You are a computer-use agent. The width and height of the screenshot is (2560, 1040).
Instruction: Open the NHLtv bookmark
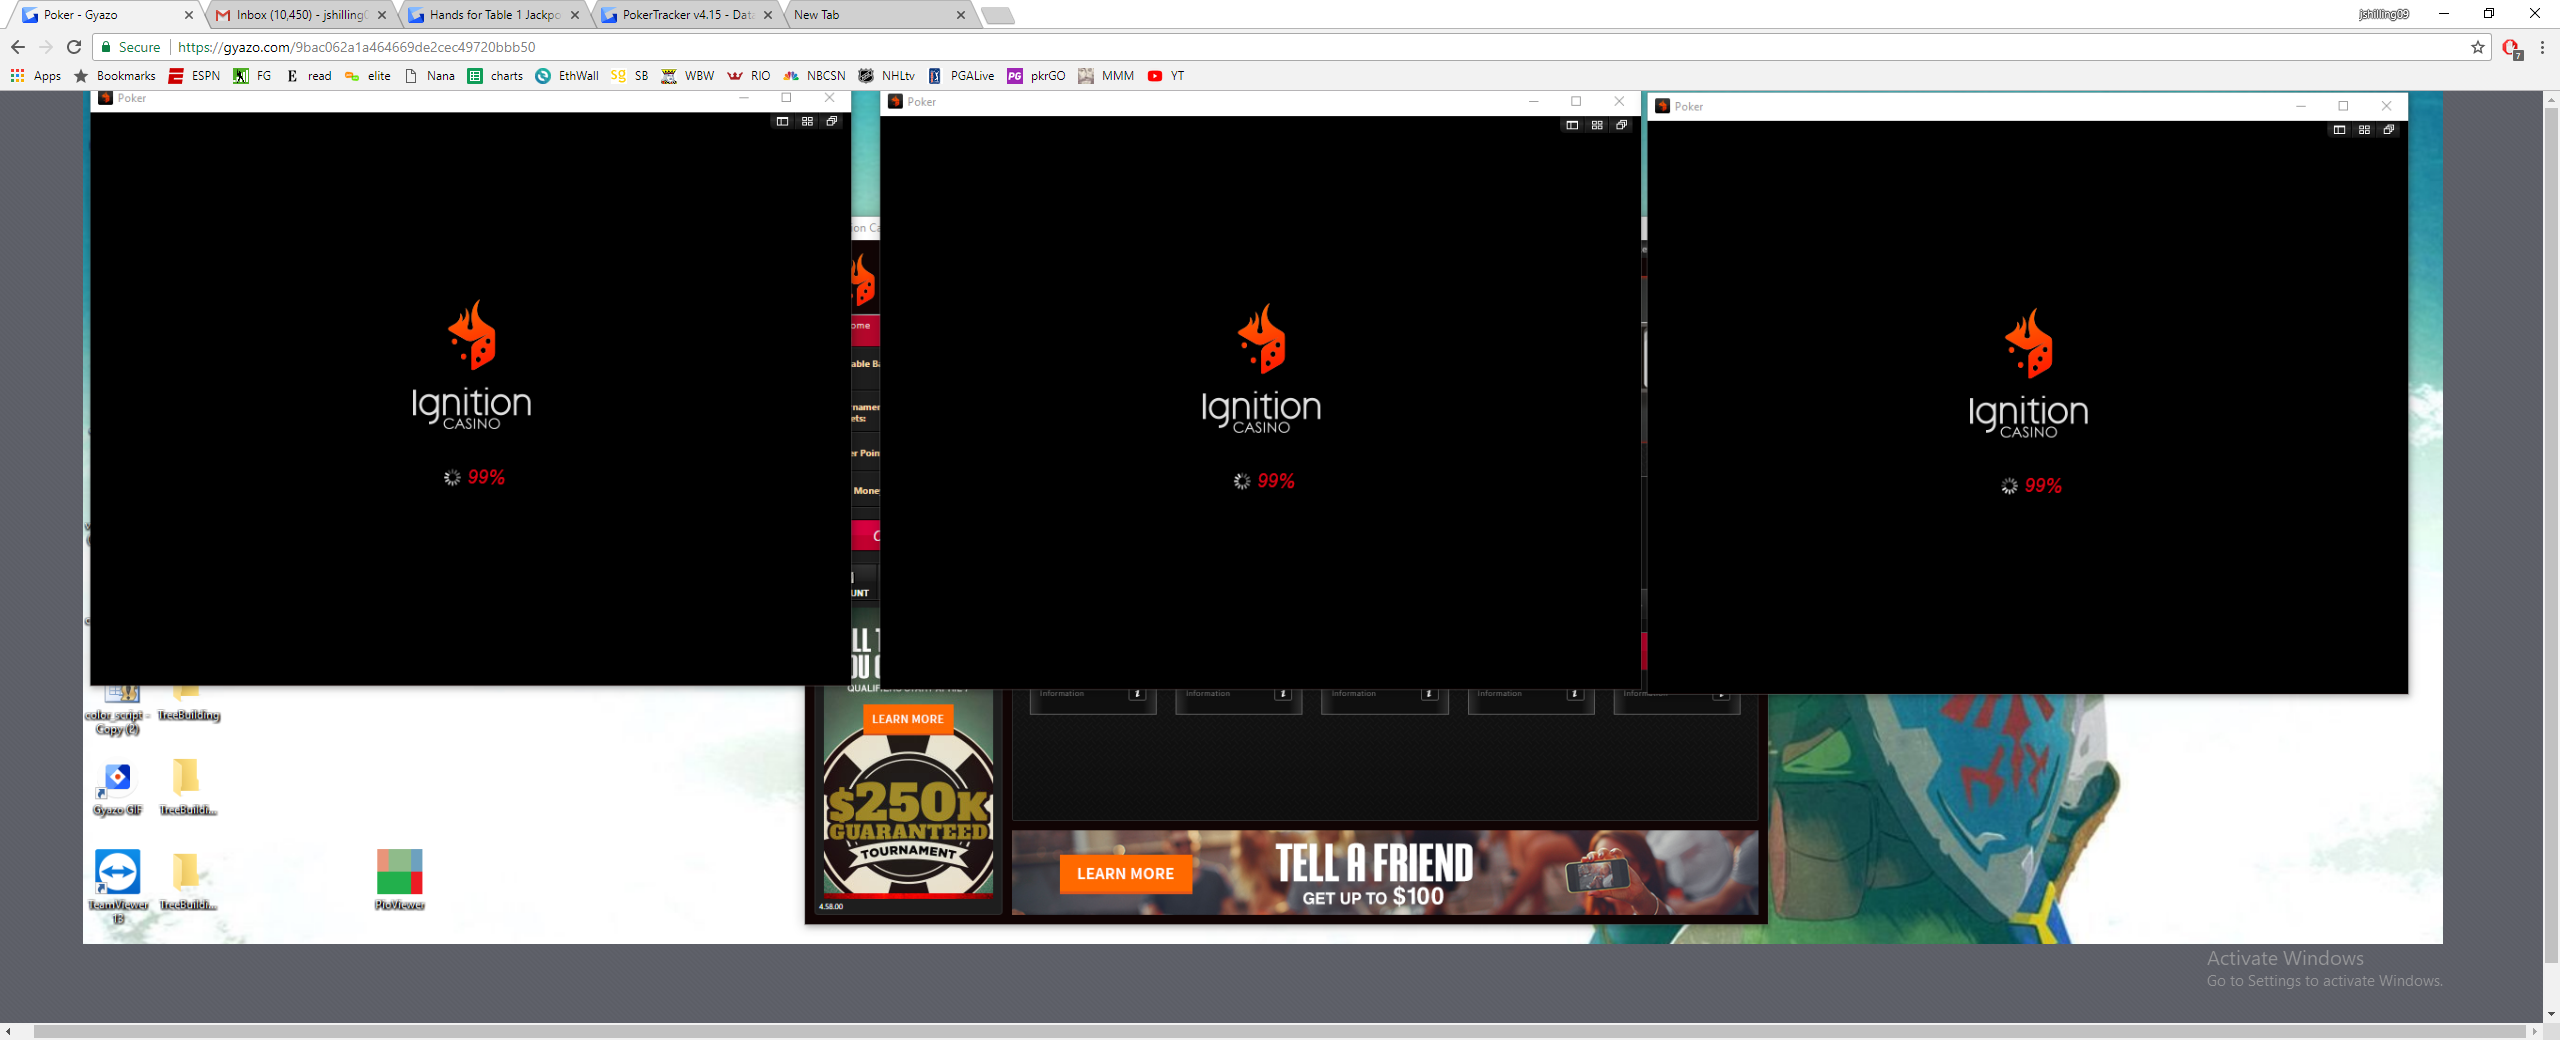coord(887,76)
